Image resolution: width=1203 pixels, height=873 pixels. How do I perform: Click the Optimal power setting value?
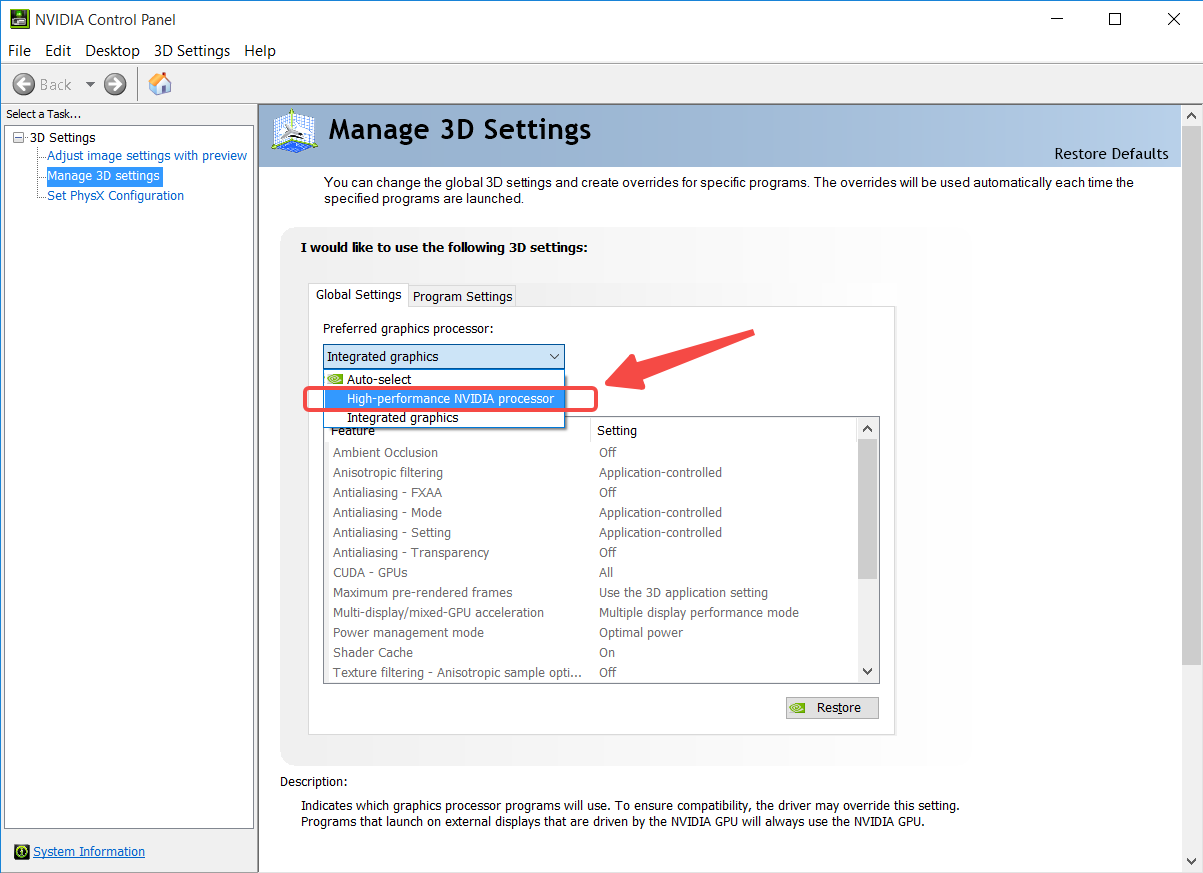(x=641, y=633)
